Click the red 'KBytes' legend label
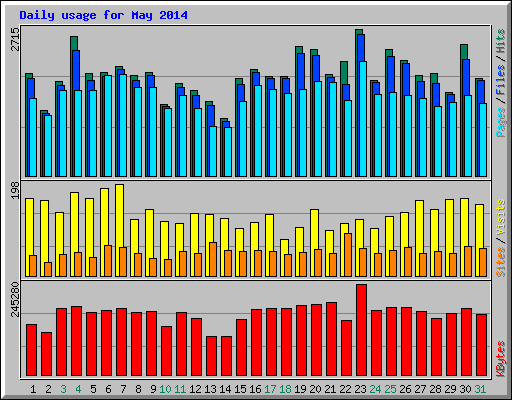The image size is (512, 400). click(501, 359)
